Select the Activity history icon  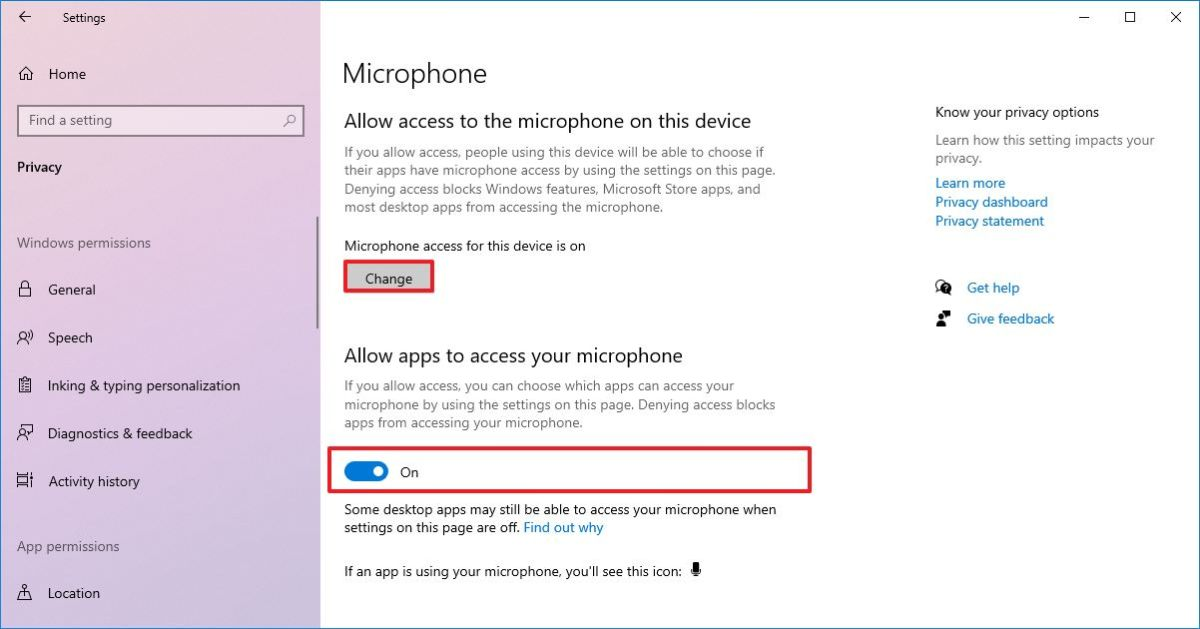coord(26,481)
